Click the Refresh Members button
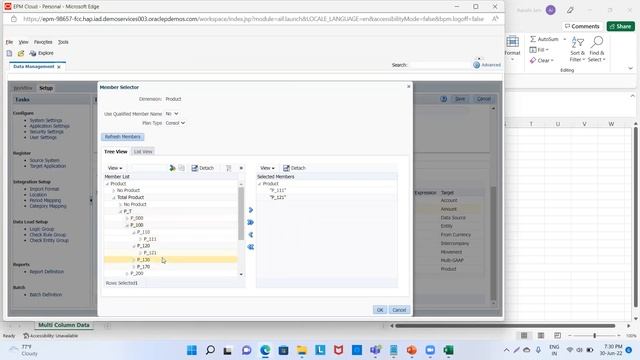The height and width of the screenshot is (360, 640). coord(122,137)
